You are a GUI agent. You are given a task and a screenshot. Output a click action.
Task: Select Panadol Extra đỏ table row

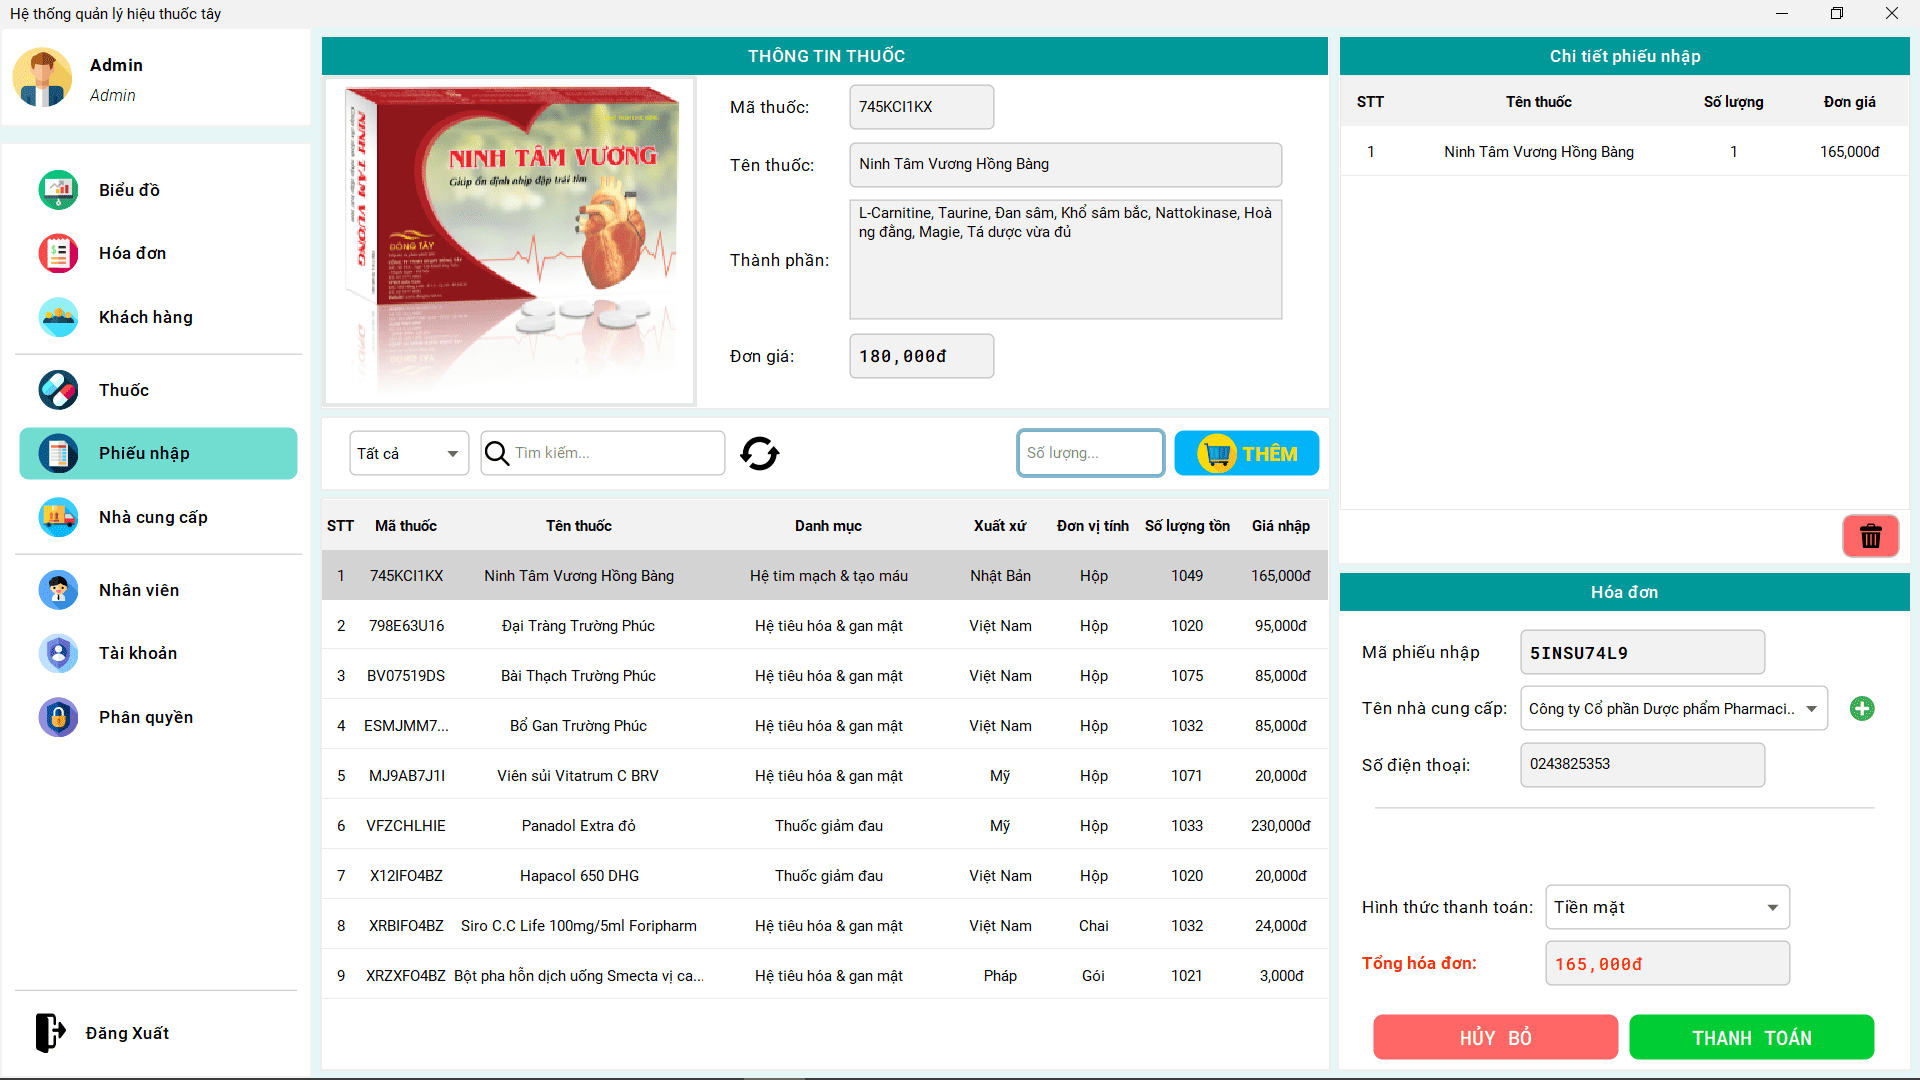[824, 825]
